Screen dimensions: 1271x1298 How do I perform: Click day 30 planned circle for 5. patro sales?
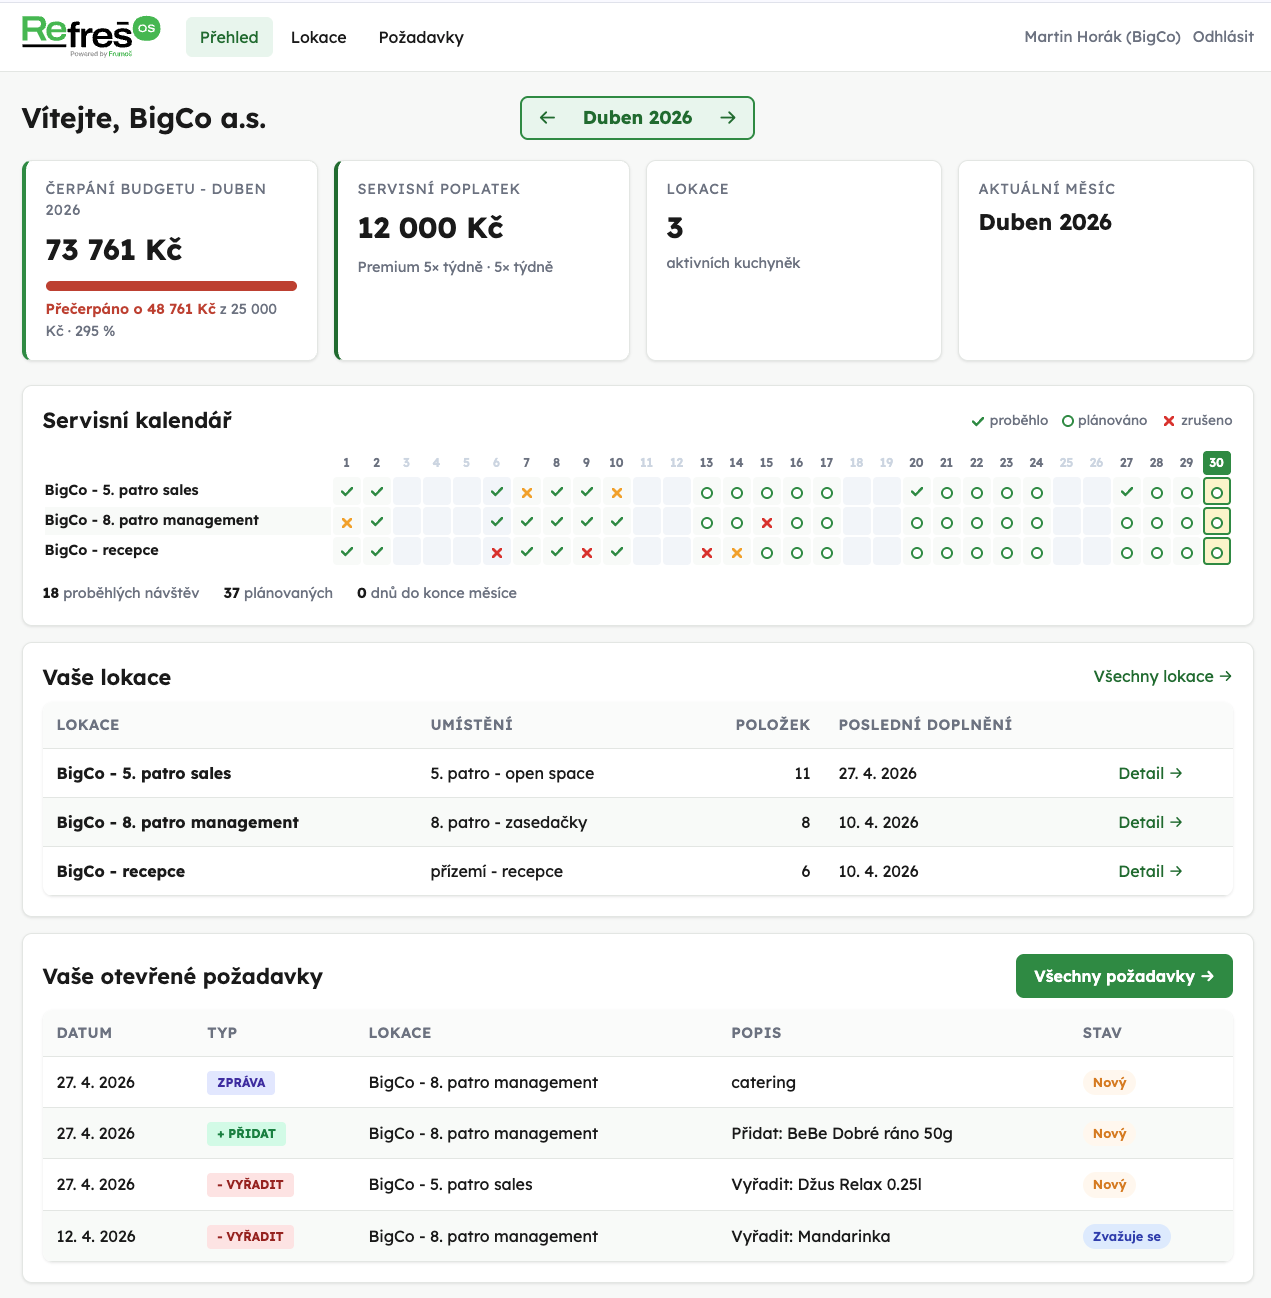[x=1217, y=492]
